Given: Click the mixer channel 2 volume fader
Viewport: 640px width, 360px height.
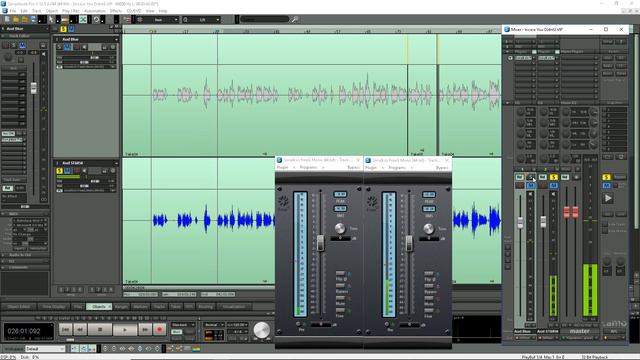Looking at the screenshot, I should click(x=543, y=222).
